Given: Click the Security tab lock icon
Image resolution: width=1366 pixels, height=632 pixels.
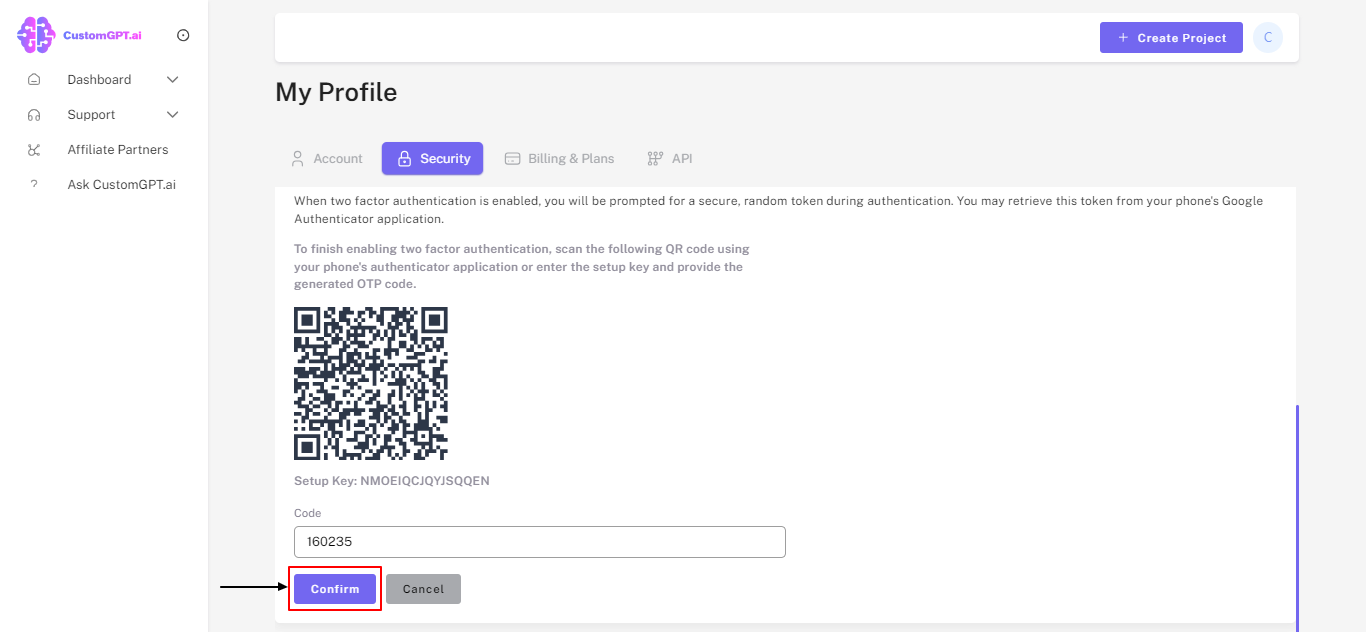Looking at the screenshot, I should coord(404,159).
